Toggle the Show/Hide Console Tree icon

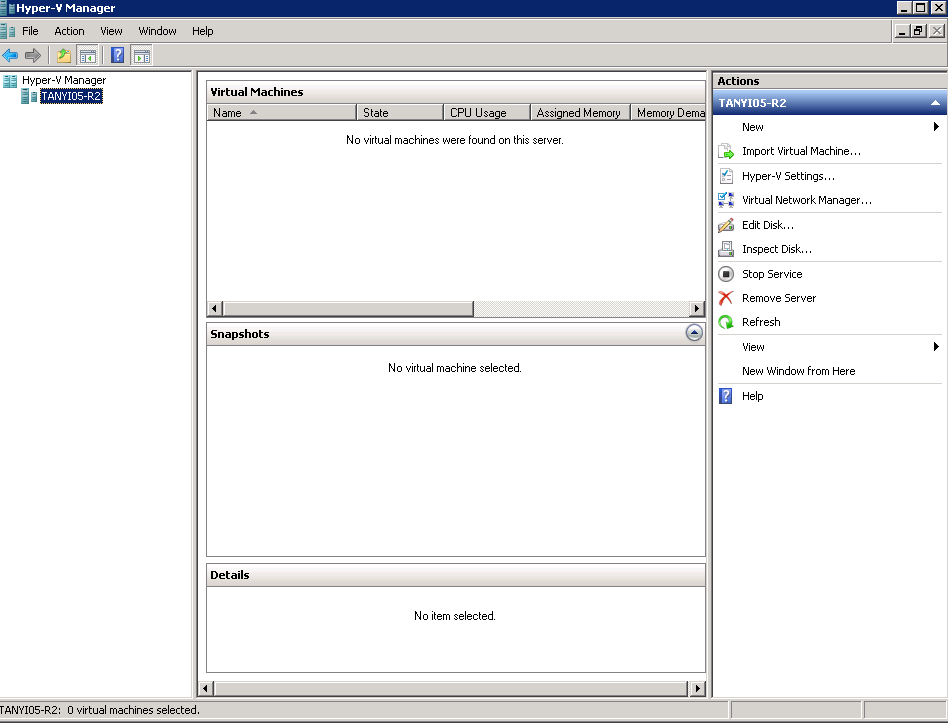point(88,56)
